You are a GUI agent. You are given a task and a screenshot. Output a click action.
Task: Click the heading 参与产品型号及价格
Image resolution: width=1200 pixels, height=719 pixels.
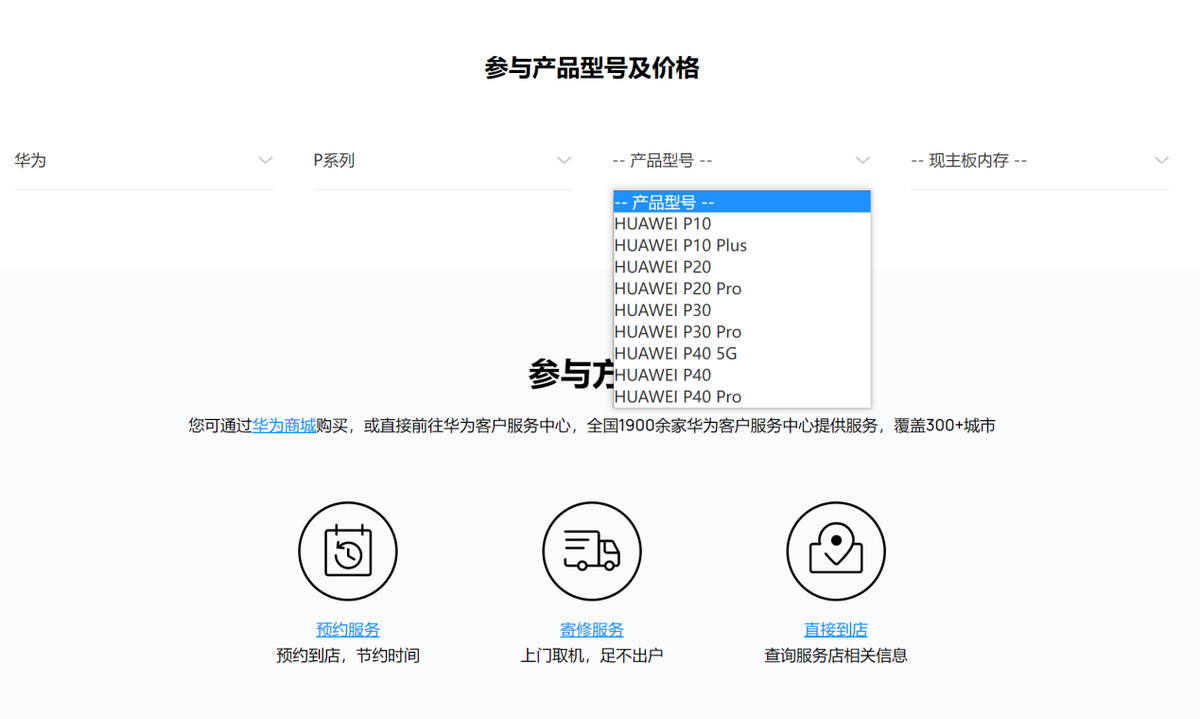click(x=592, y=68)
